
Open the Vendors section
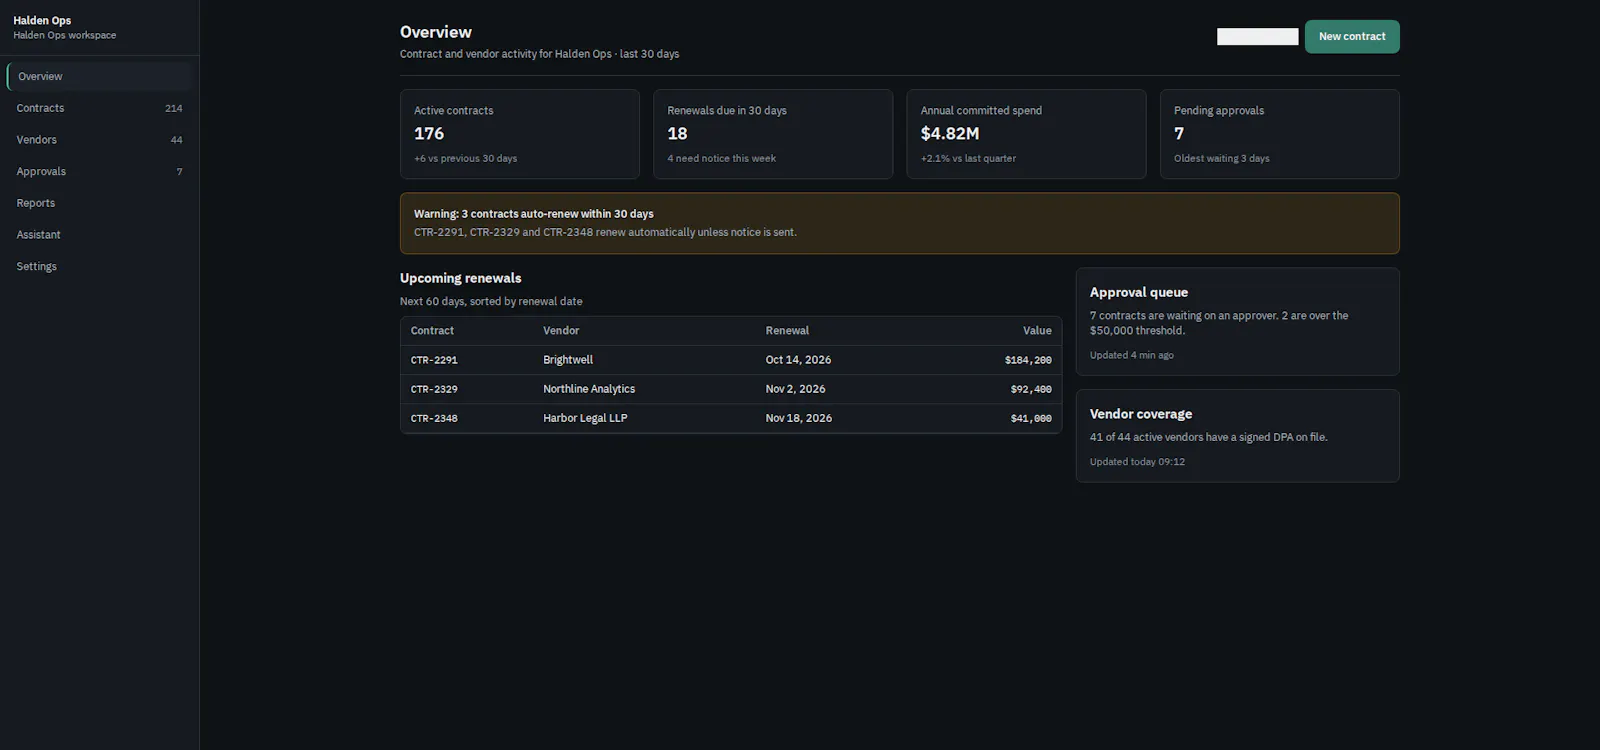pos(99,140)
